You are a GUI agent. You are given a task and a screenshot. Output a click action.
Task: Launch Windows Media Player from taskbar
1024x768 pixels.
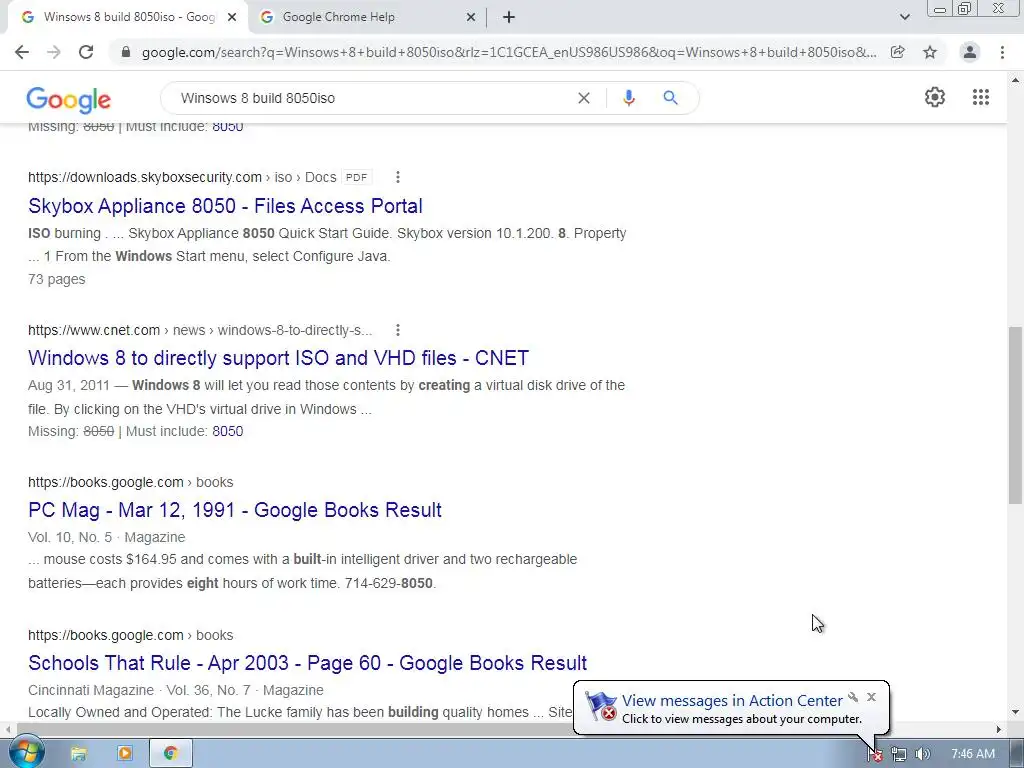(124, 754)
